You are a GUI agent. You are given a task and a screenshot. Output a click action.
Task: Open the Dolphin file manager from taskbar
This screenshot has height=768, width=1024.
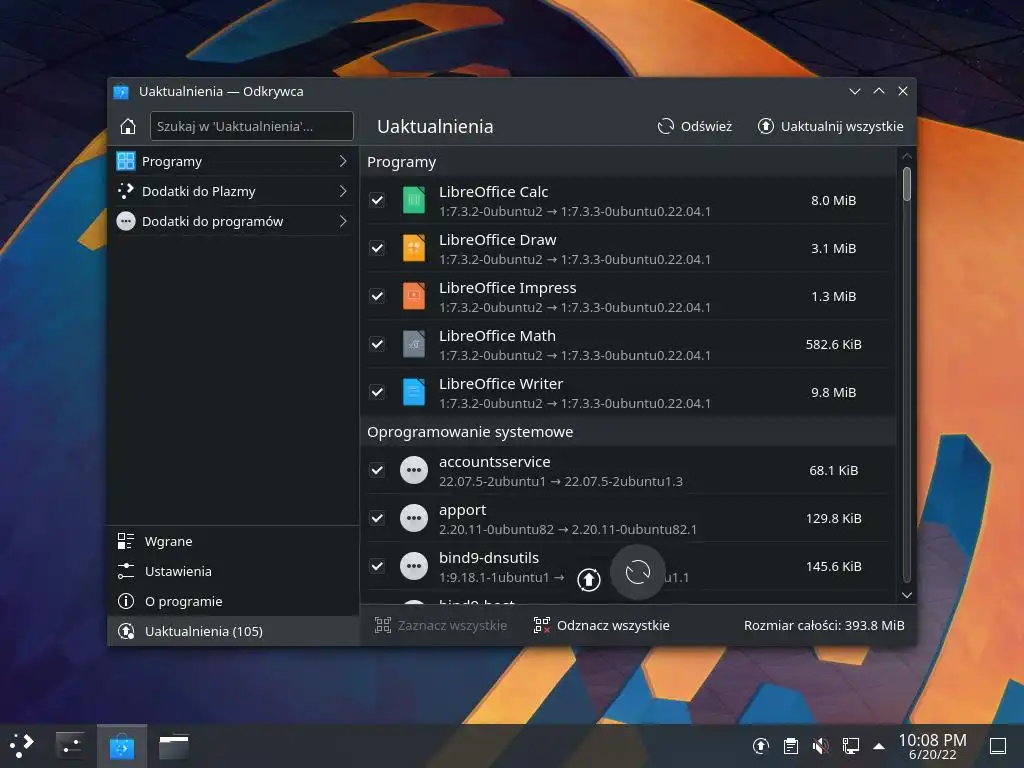pos(174,746)
